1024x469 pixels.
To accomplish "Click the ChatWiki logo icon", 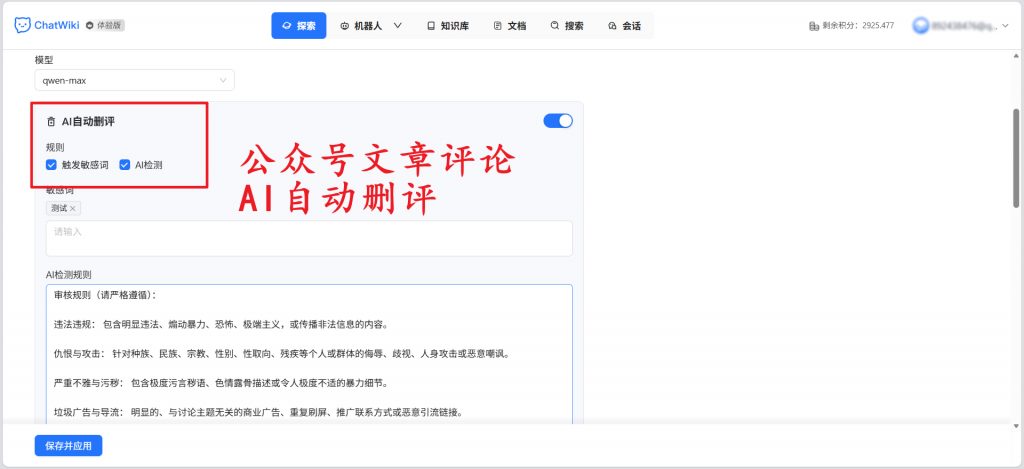I will click(x=22, y=25).
